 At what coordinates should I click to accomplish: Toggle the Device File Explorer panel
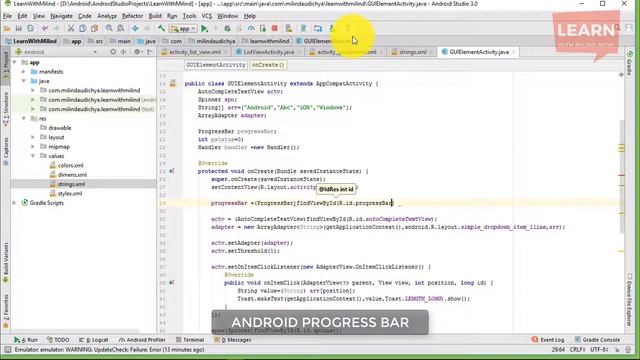(630, 299)
